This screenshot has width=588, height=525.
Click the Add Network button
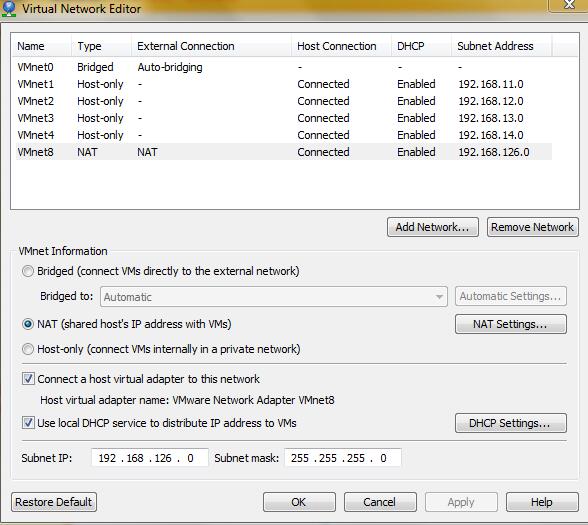[x=433, y=227]
